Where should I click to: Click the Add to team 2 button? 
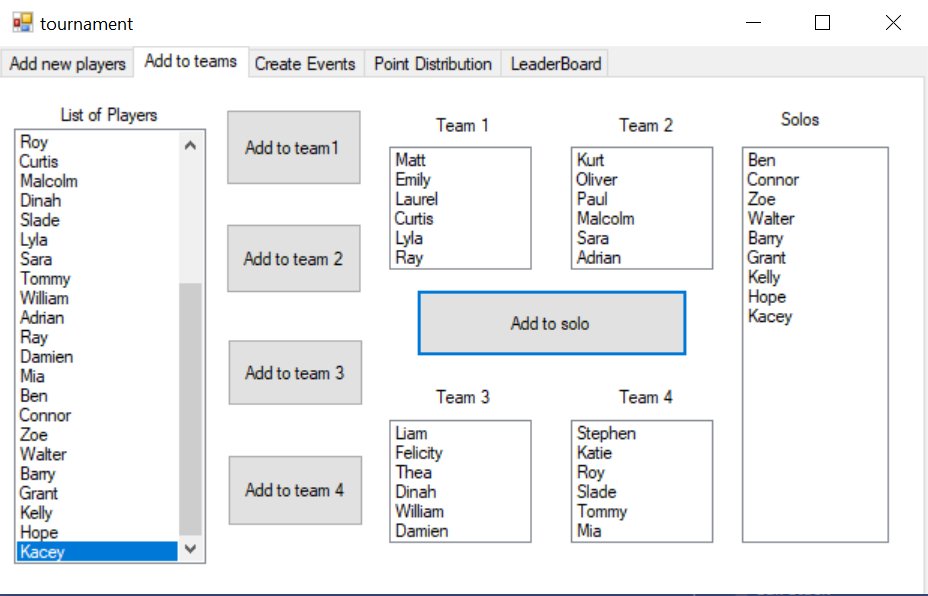coord(294,259)
